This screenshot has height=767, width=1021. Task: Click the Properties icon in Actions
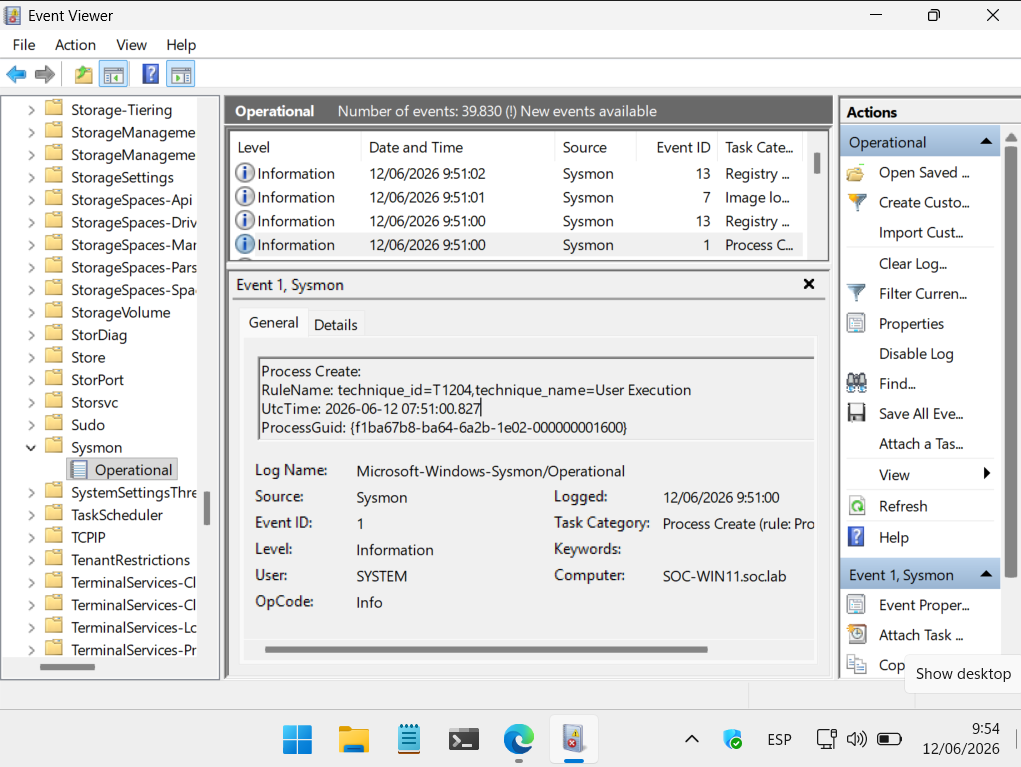pyautogui.click(x=856, y=324)
